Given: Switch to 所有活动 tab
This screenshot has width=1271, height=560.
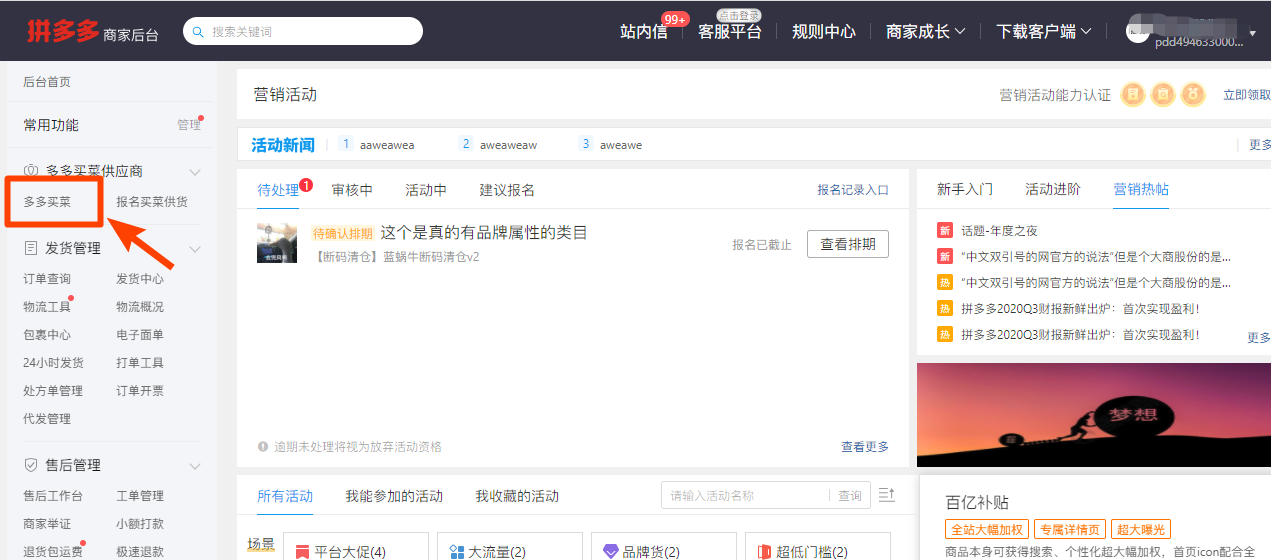Looking at the screenshot, I should (285, 496).
